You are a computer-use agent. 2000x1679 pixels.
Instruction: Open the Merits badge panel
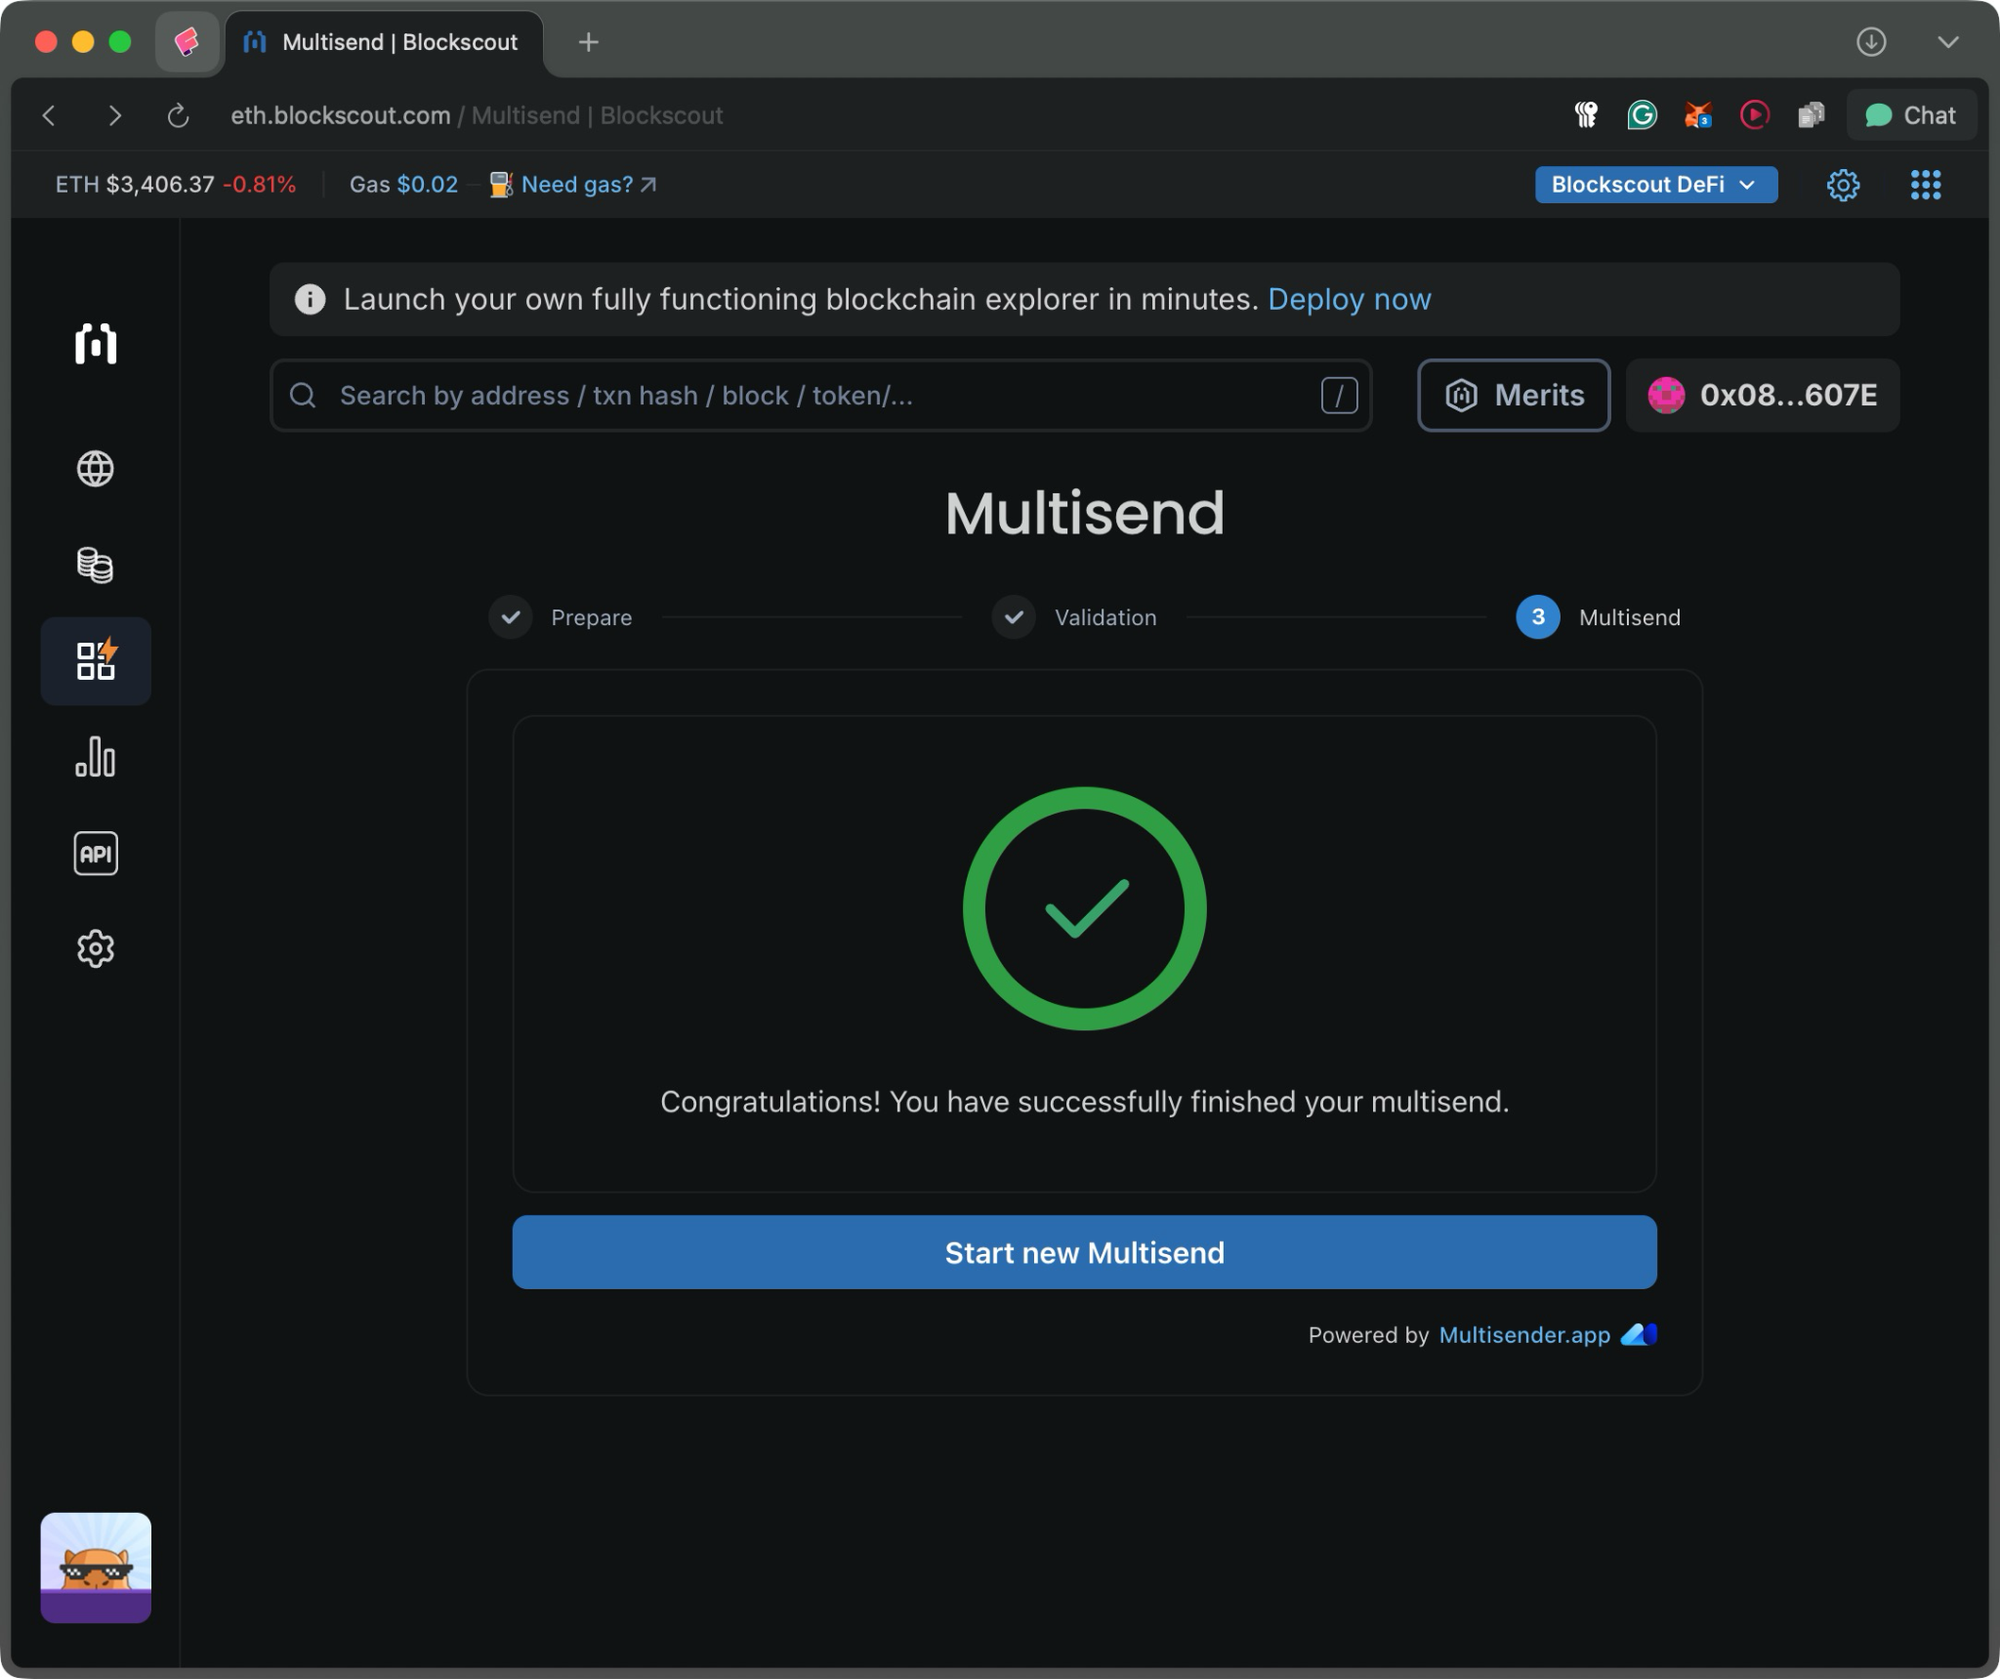pyautogui.click(x=1513, y=395)
